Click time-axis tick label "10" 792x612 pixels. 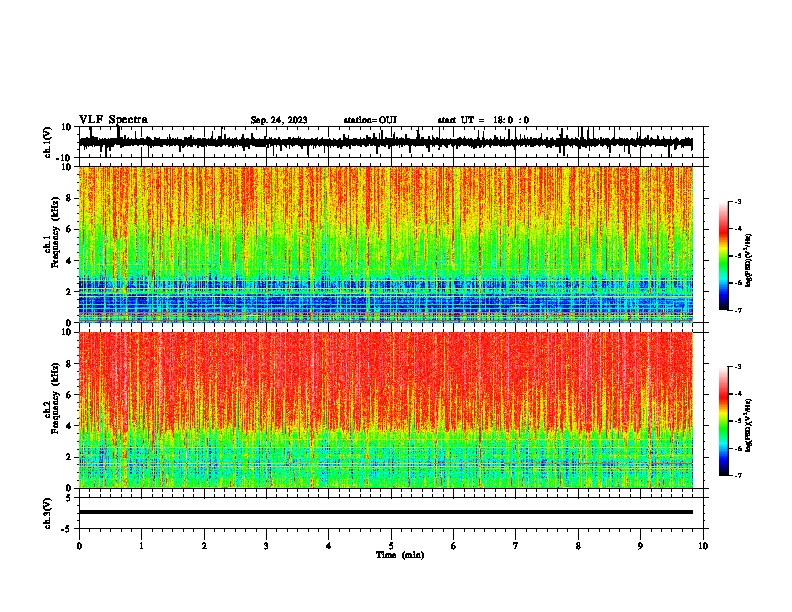click(703, 546)
